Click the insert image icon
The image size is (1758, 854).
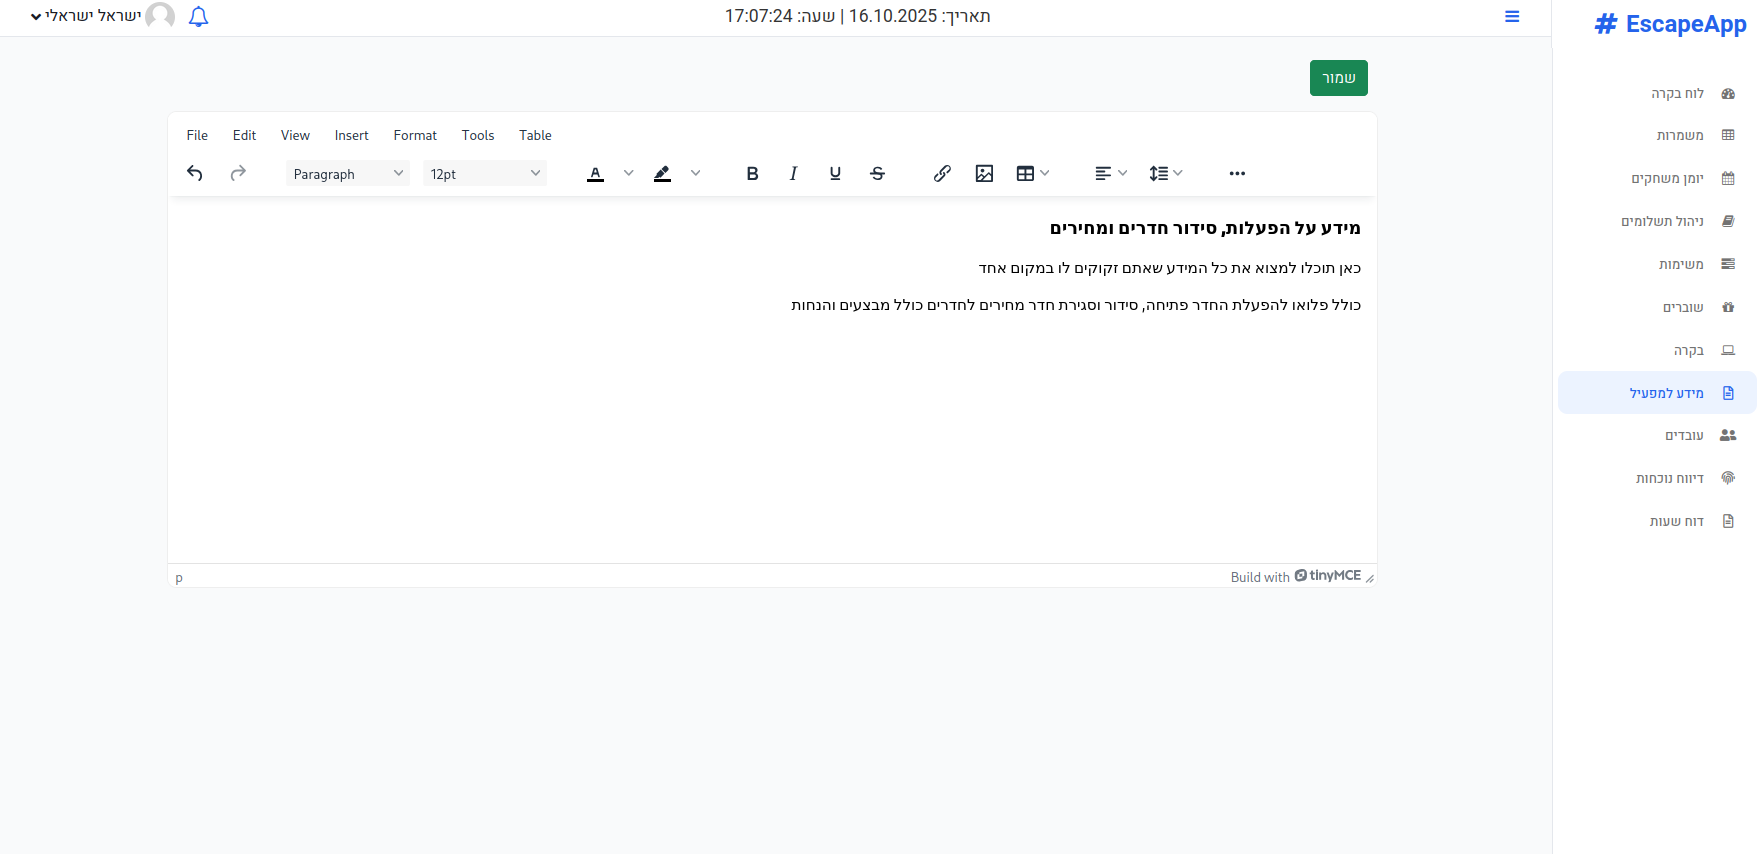click(x=984, y=174)
